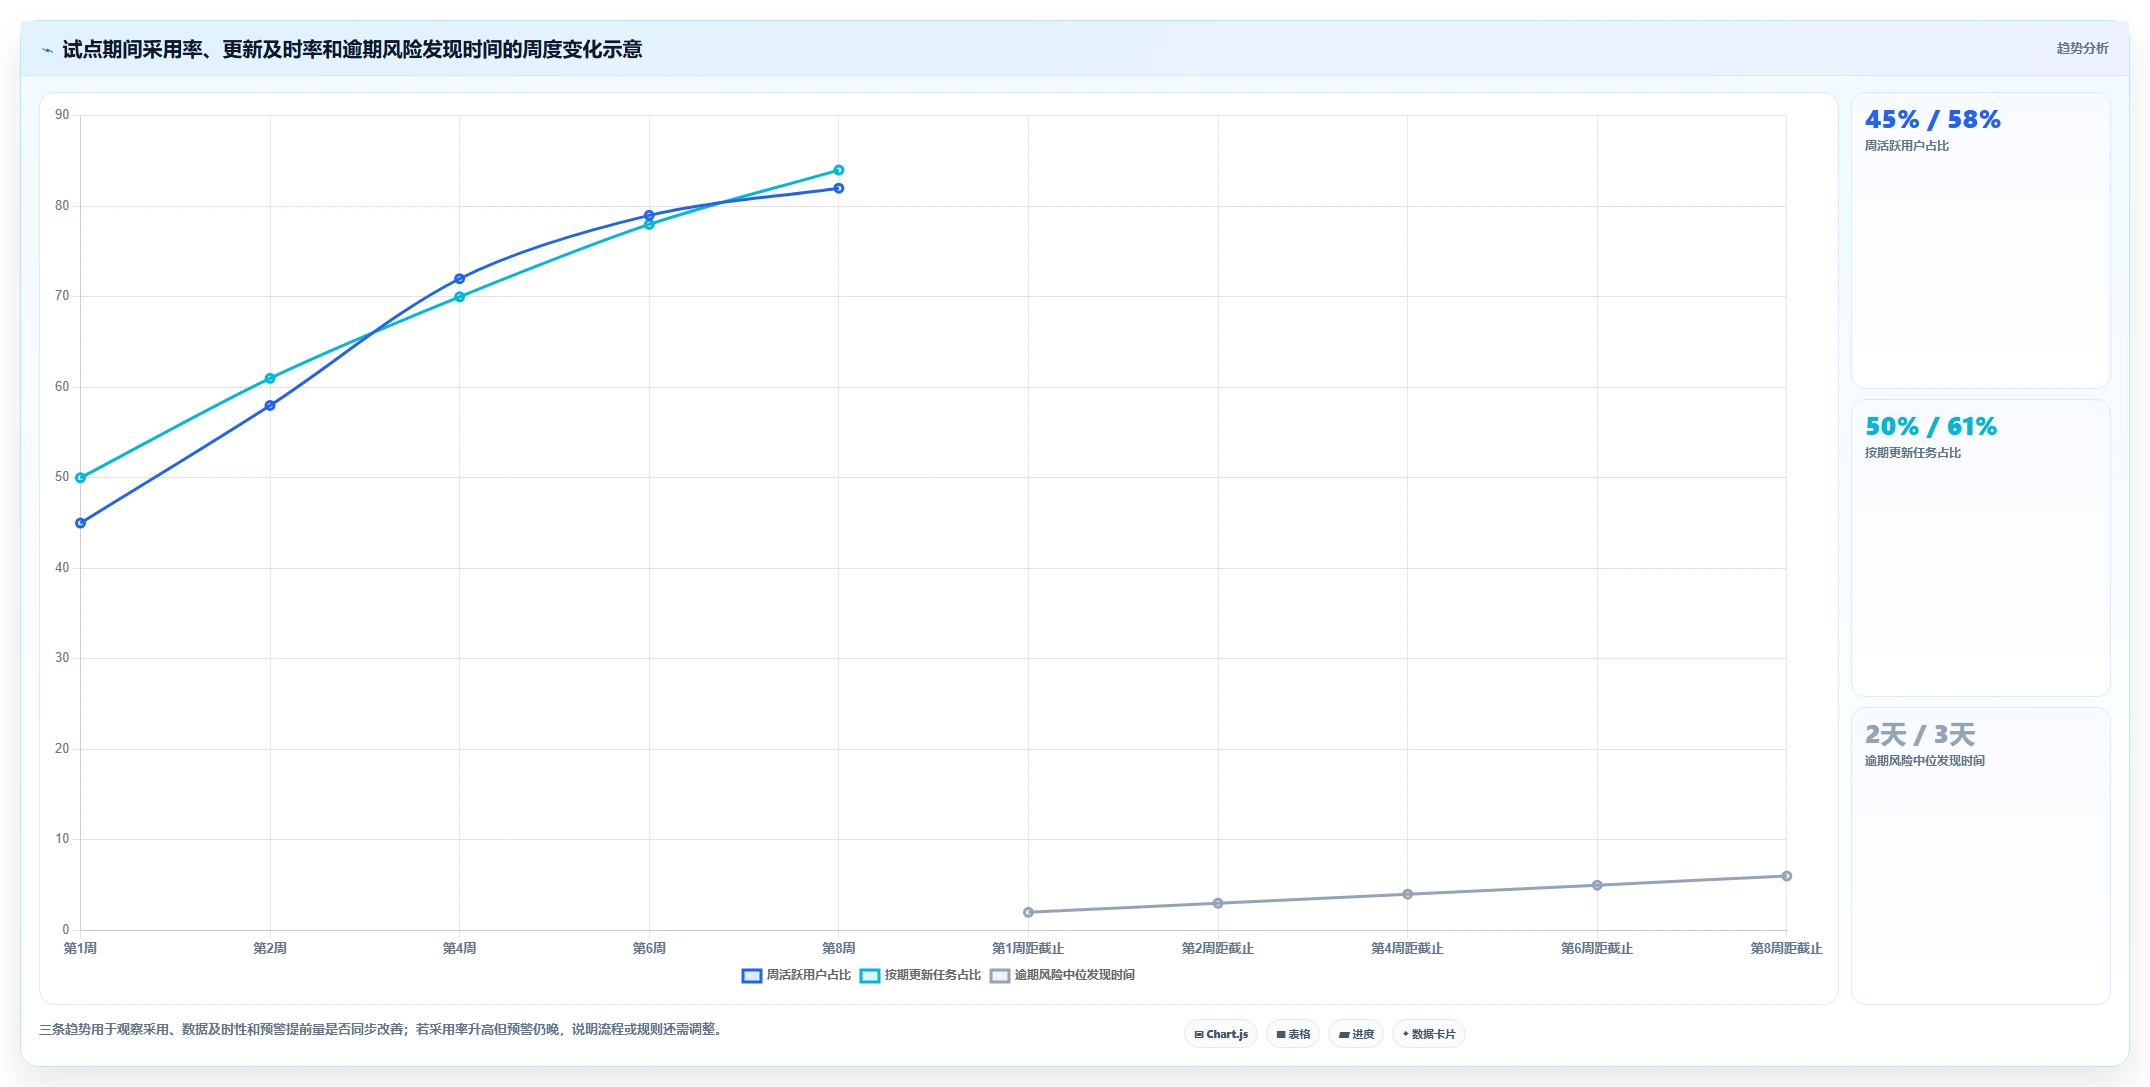The width and height of the screenshot is (2150, 1087).
Task: Click the gray data point at 第1周距截止
Action: pyautogui.click(x=1028, y=912)
